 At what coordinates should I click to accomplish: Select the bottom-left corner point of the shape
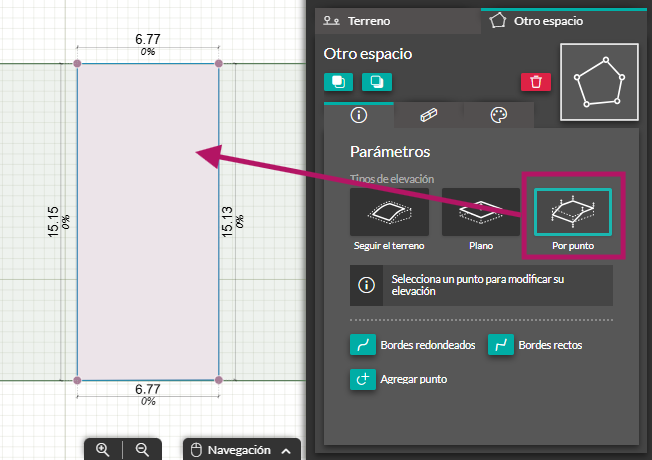77,380
